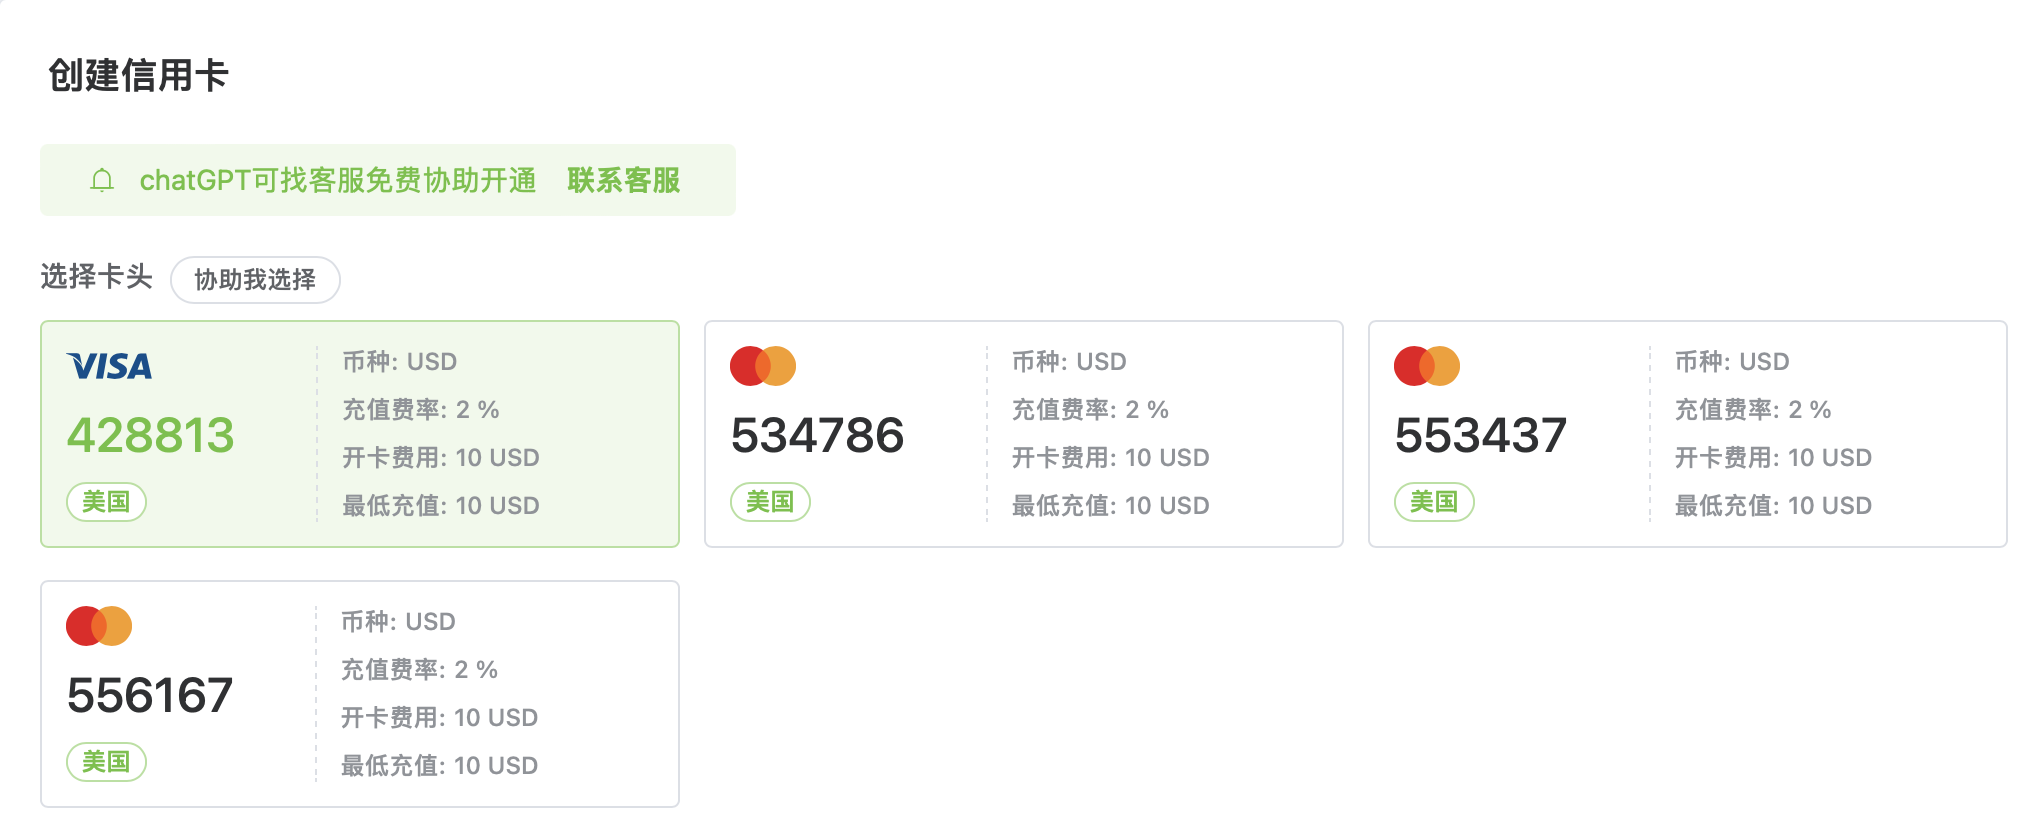Viewport: 2018px width, 836px height.
Task: Click the notification bell icon
Action: point(102,181)
